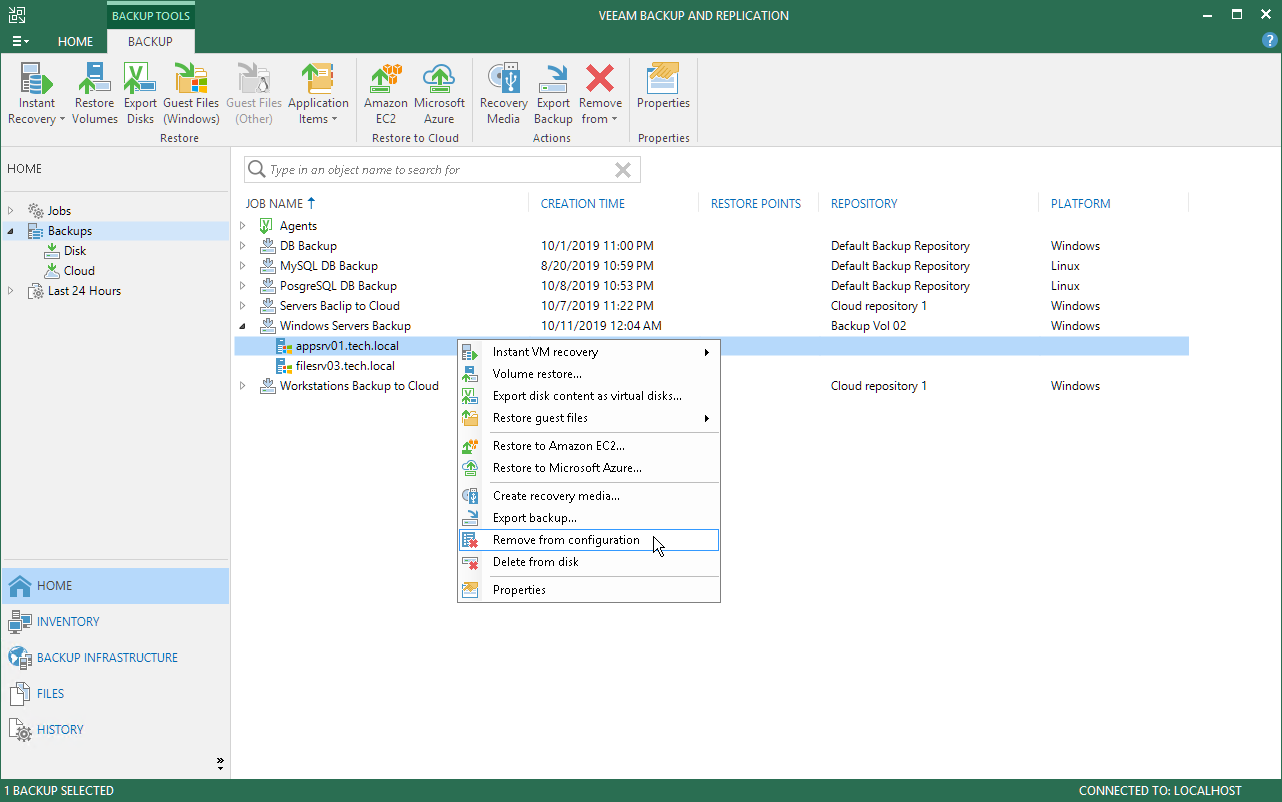1282x802 pixels.
Task: Open Guest Files (Windows) restore
Action: pyautogui.click(x=191, y=94)
